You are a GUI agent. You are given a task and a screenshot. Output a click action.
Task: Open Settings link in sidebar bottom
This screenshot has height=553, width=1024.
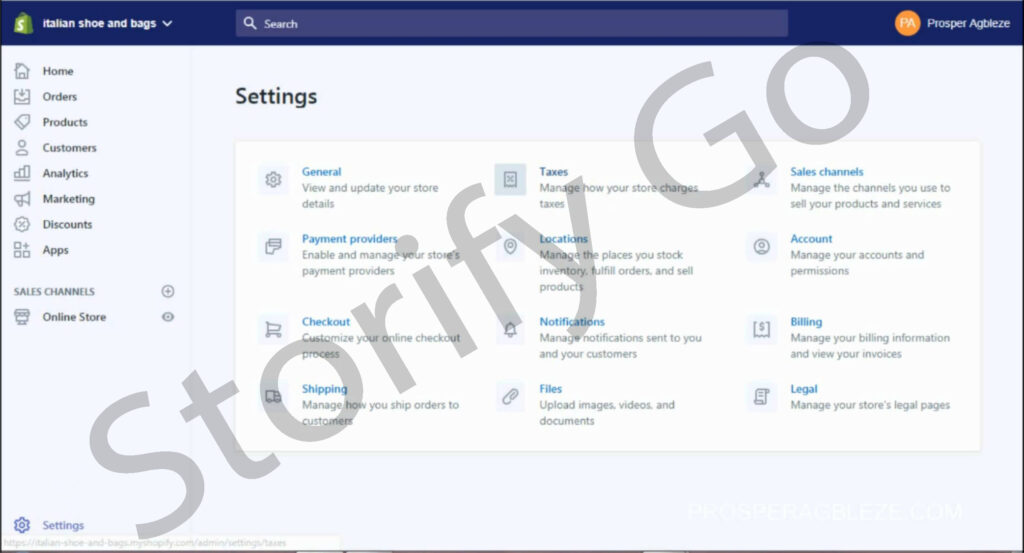click(63, 525)
